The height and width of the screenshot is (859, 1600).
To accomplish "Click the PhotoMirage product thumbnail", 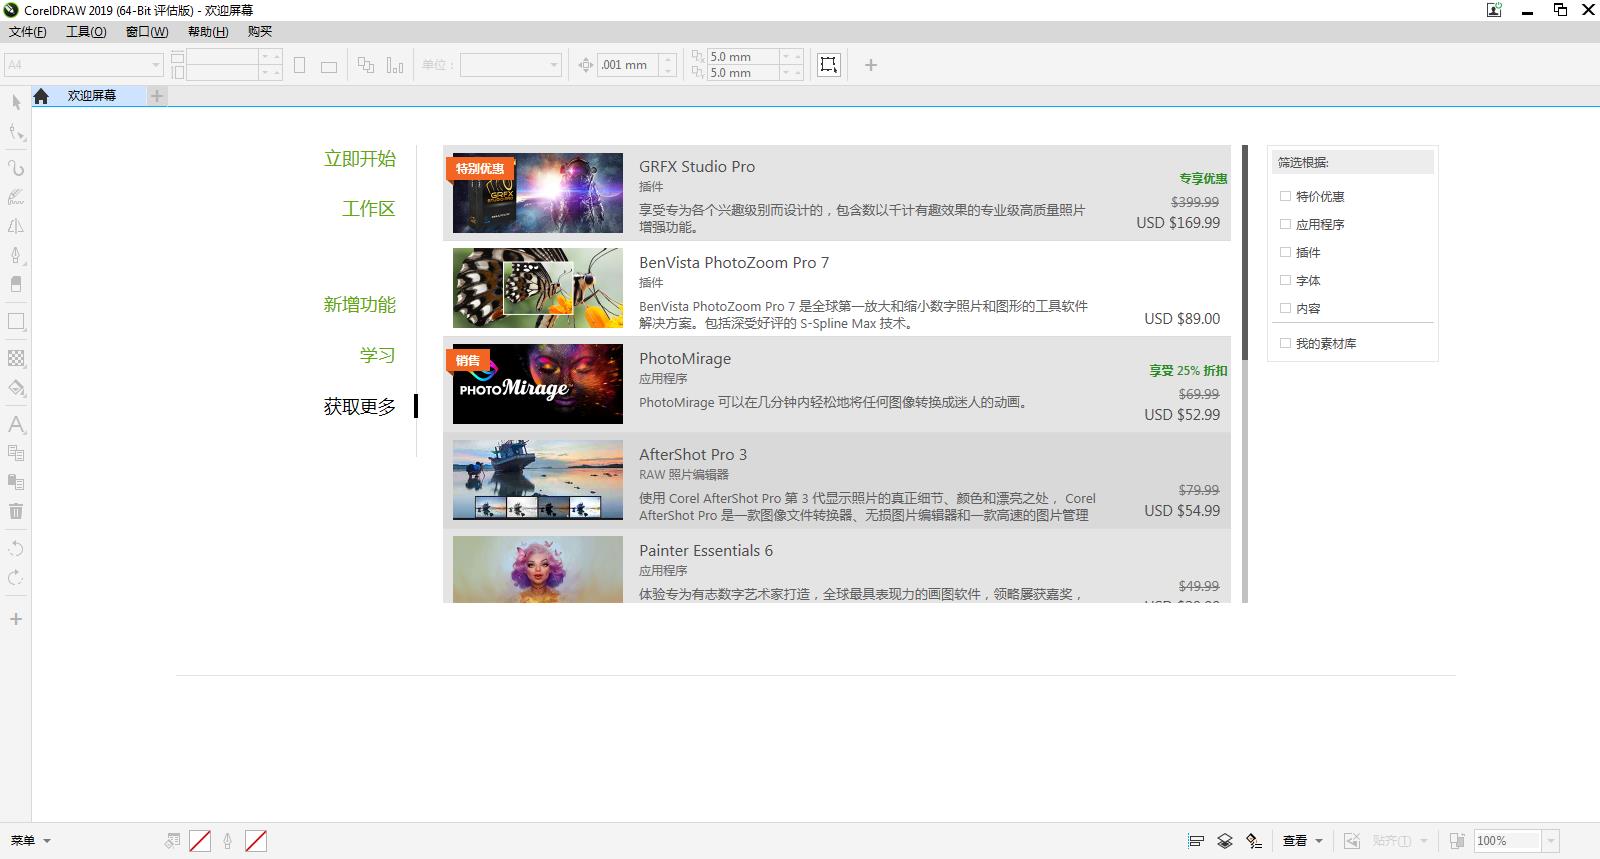I will pyautogui.click(x=537, y=384).
